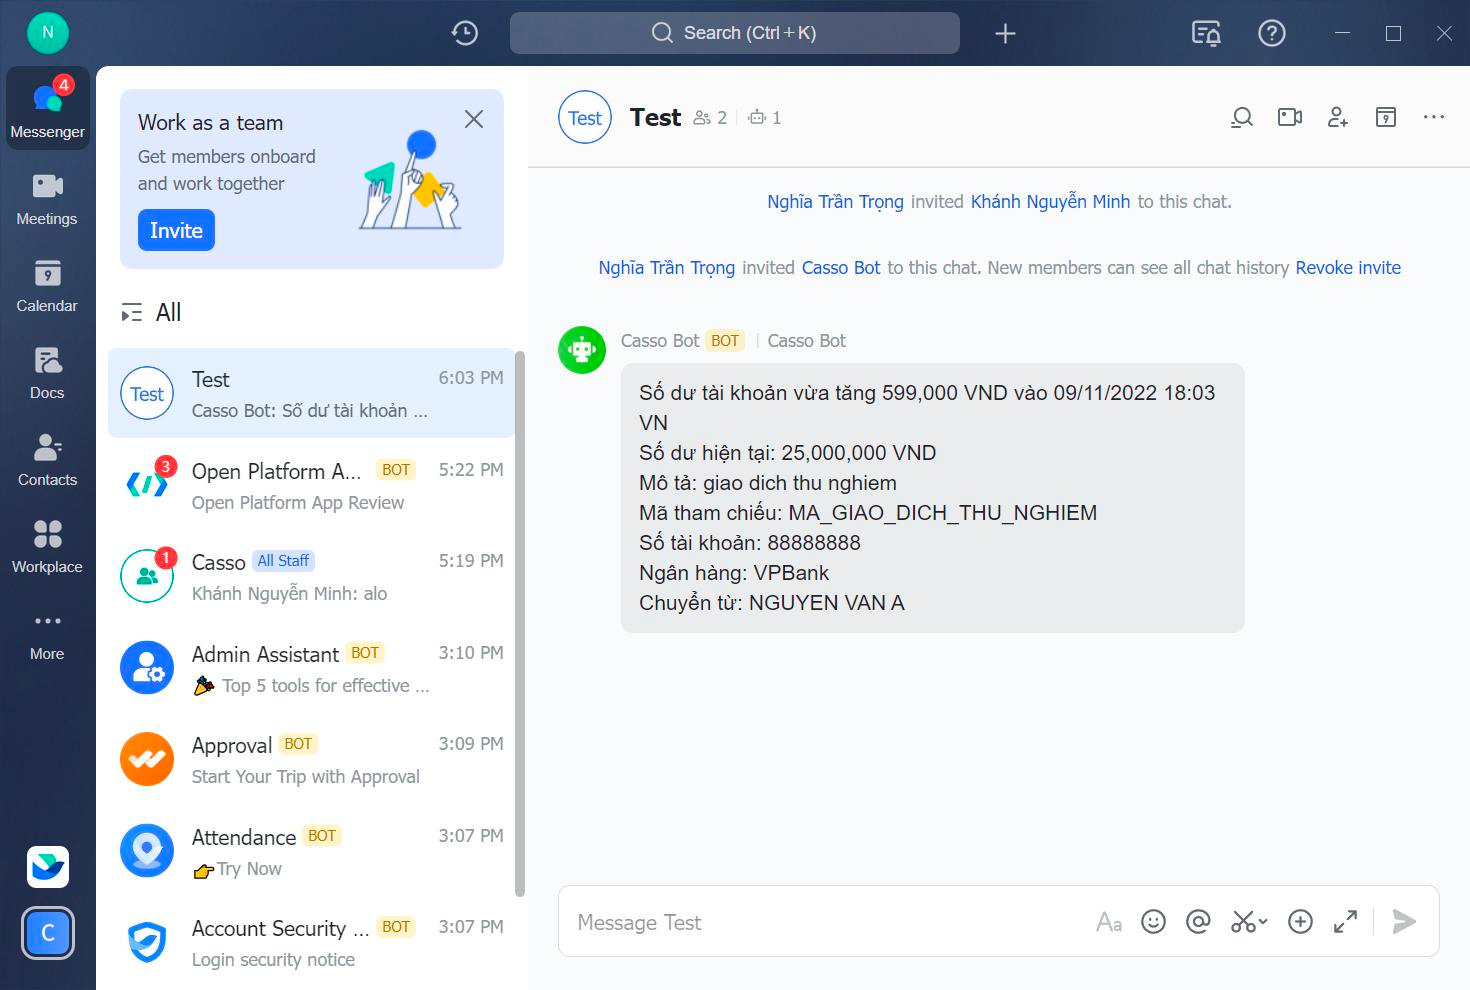Open Calendar in the left navigation
The width and height of the screenshot is (1470, 990).
[47, 285]
